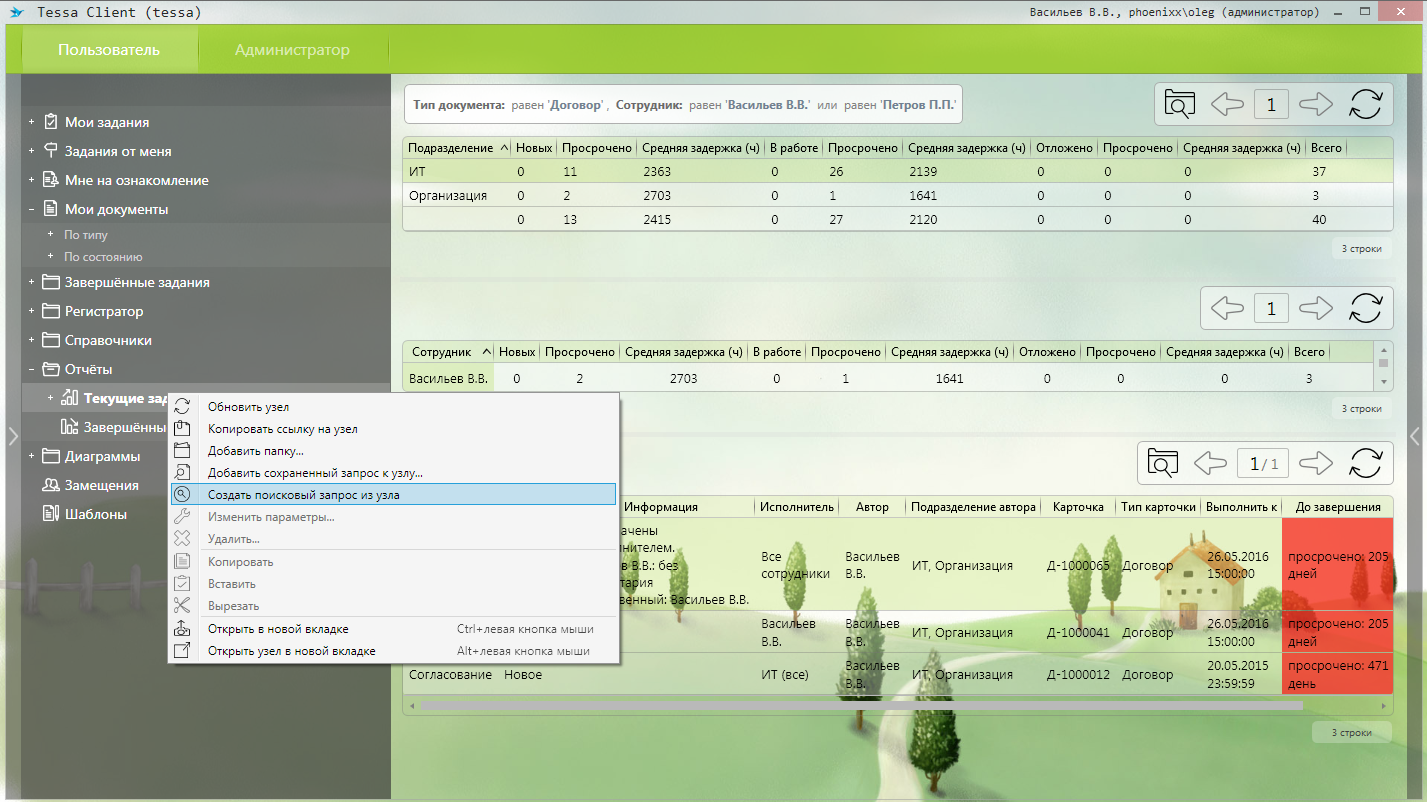
Task: Go to next page in top report toolbar
Action: (x=1316, y=104)
